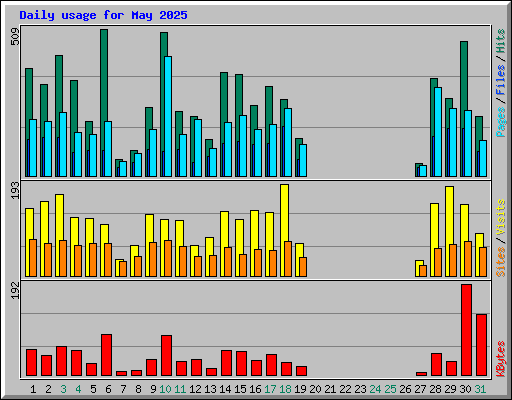Click the Pages legend label
This screenshot has height=400, width=512.
pyautogui.click(x=501, y=122)
